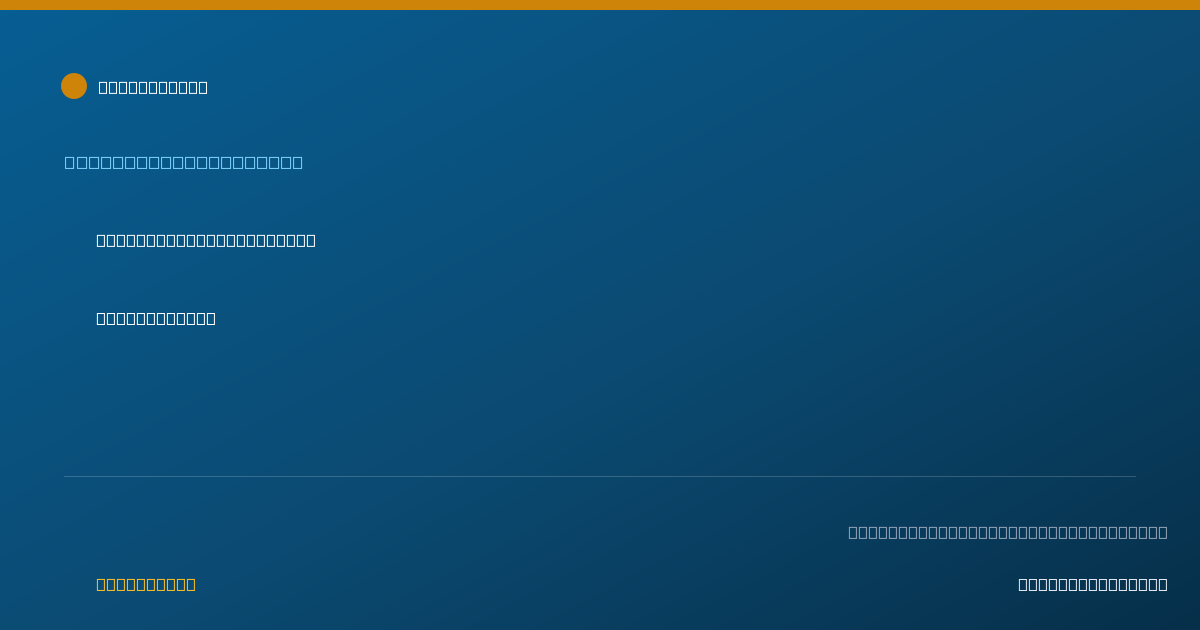Image resolution: width=1200 pixels, height=630 pixels.
Task: Select the second, shorter indented white line
Action: tap(156, 318)
